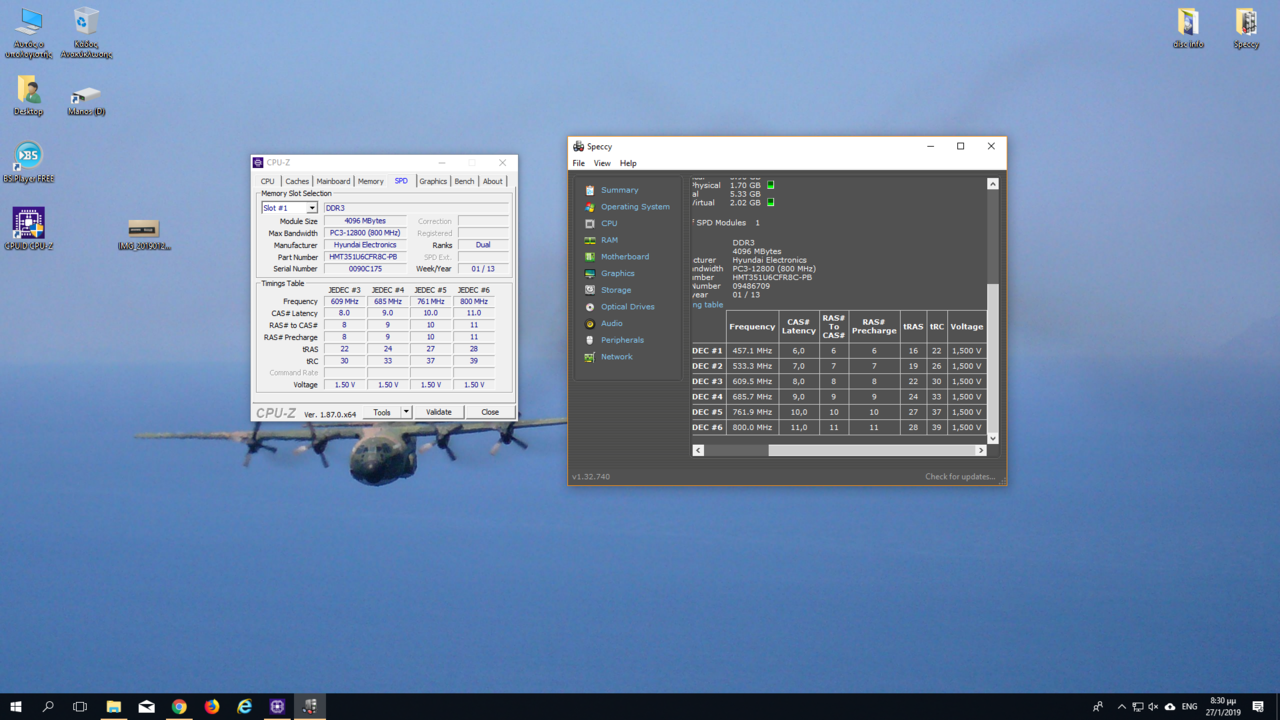Image resolution: width=1280 pixels, height=720 pixels.
Task: Click Speccy vertical scrollbar up arrow
Action: click(x=993, y=184)
